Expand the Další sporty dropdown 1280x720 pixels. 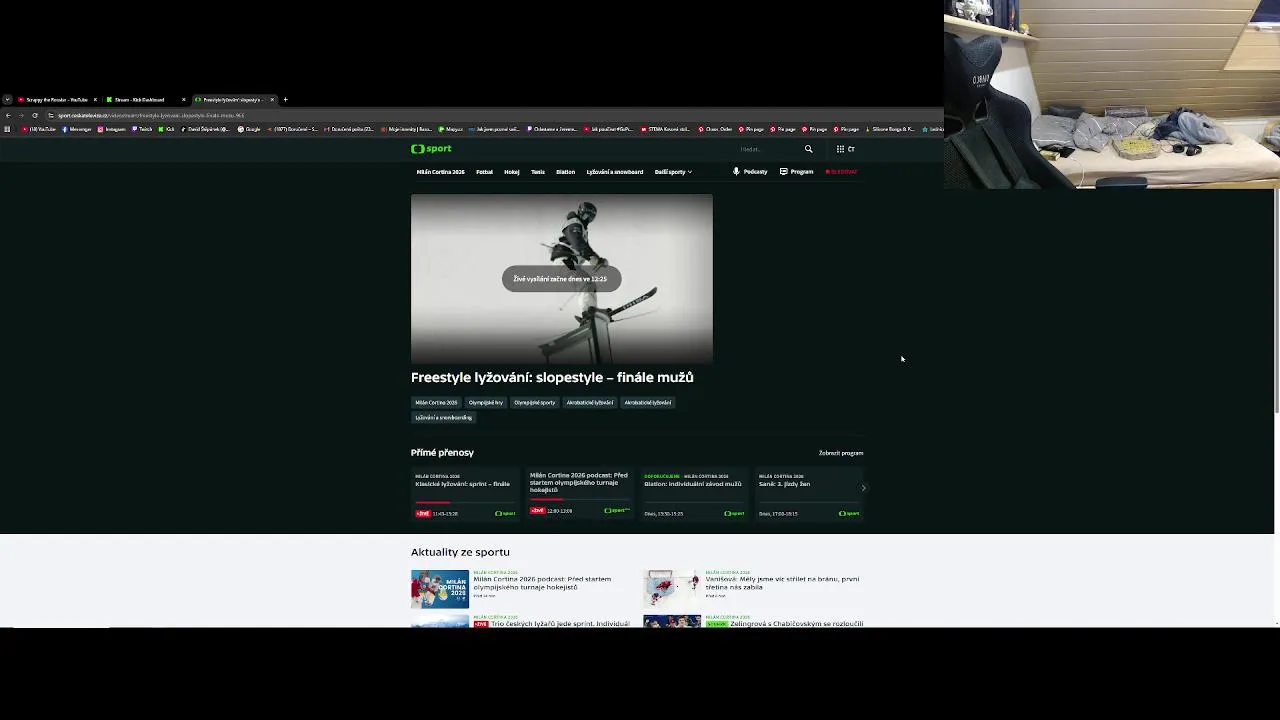click(673, 172)
